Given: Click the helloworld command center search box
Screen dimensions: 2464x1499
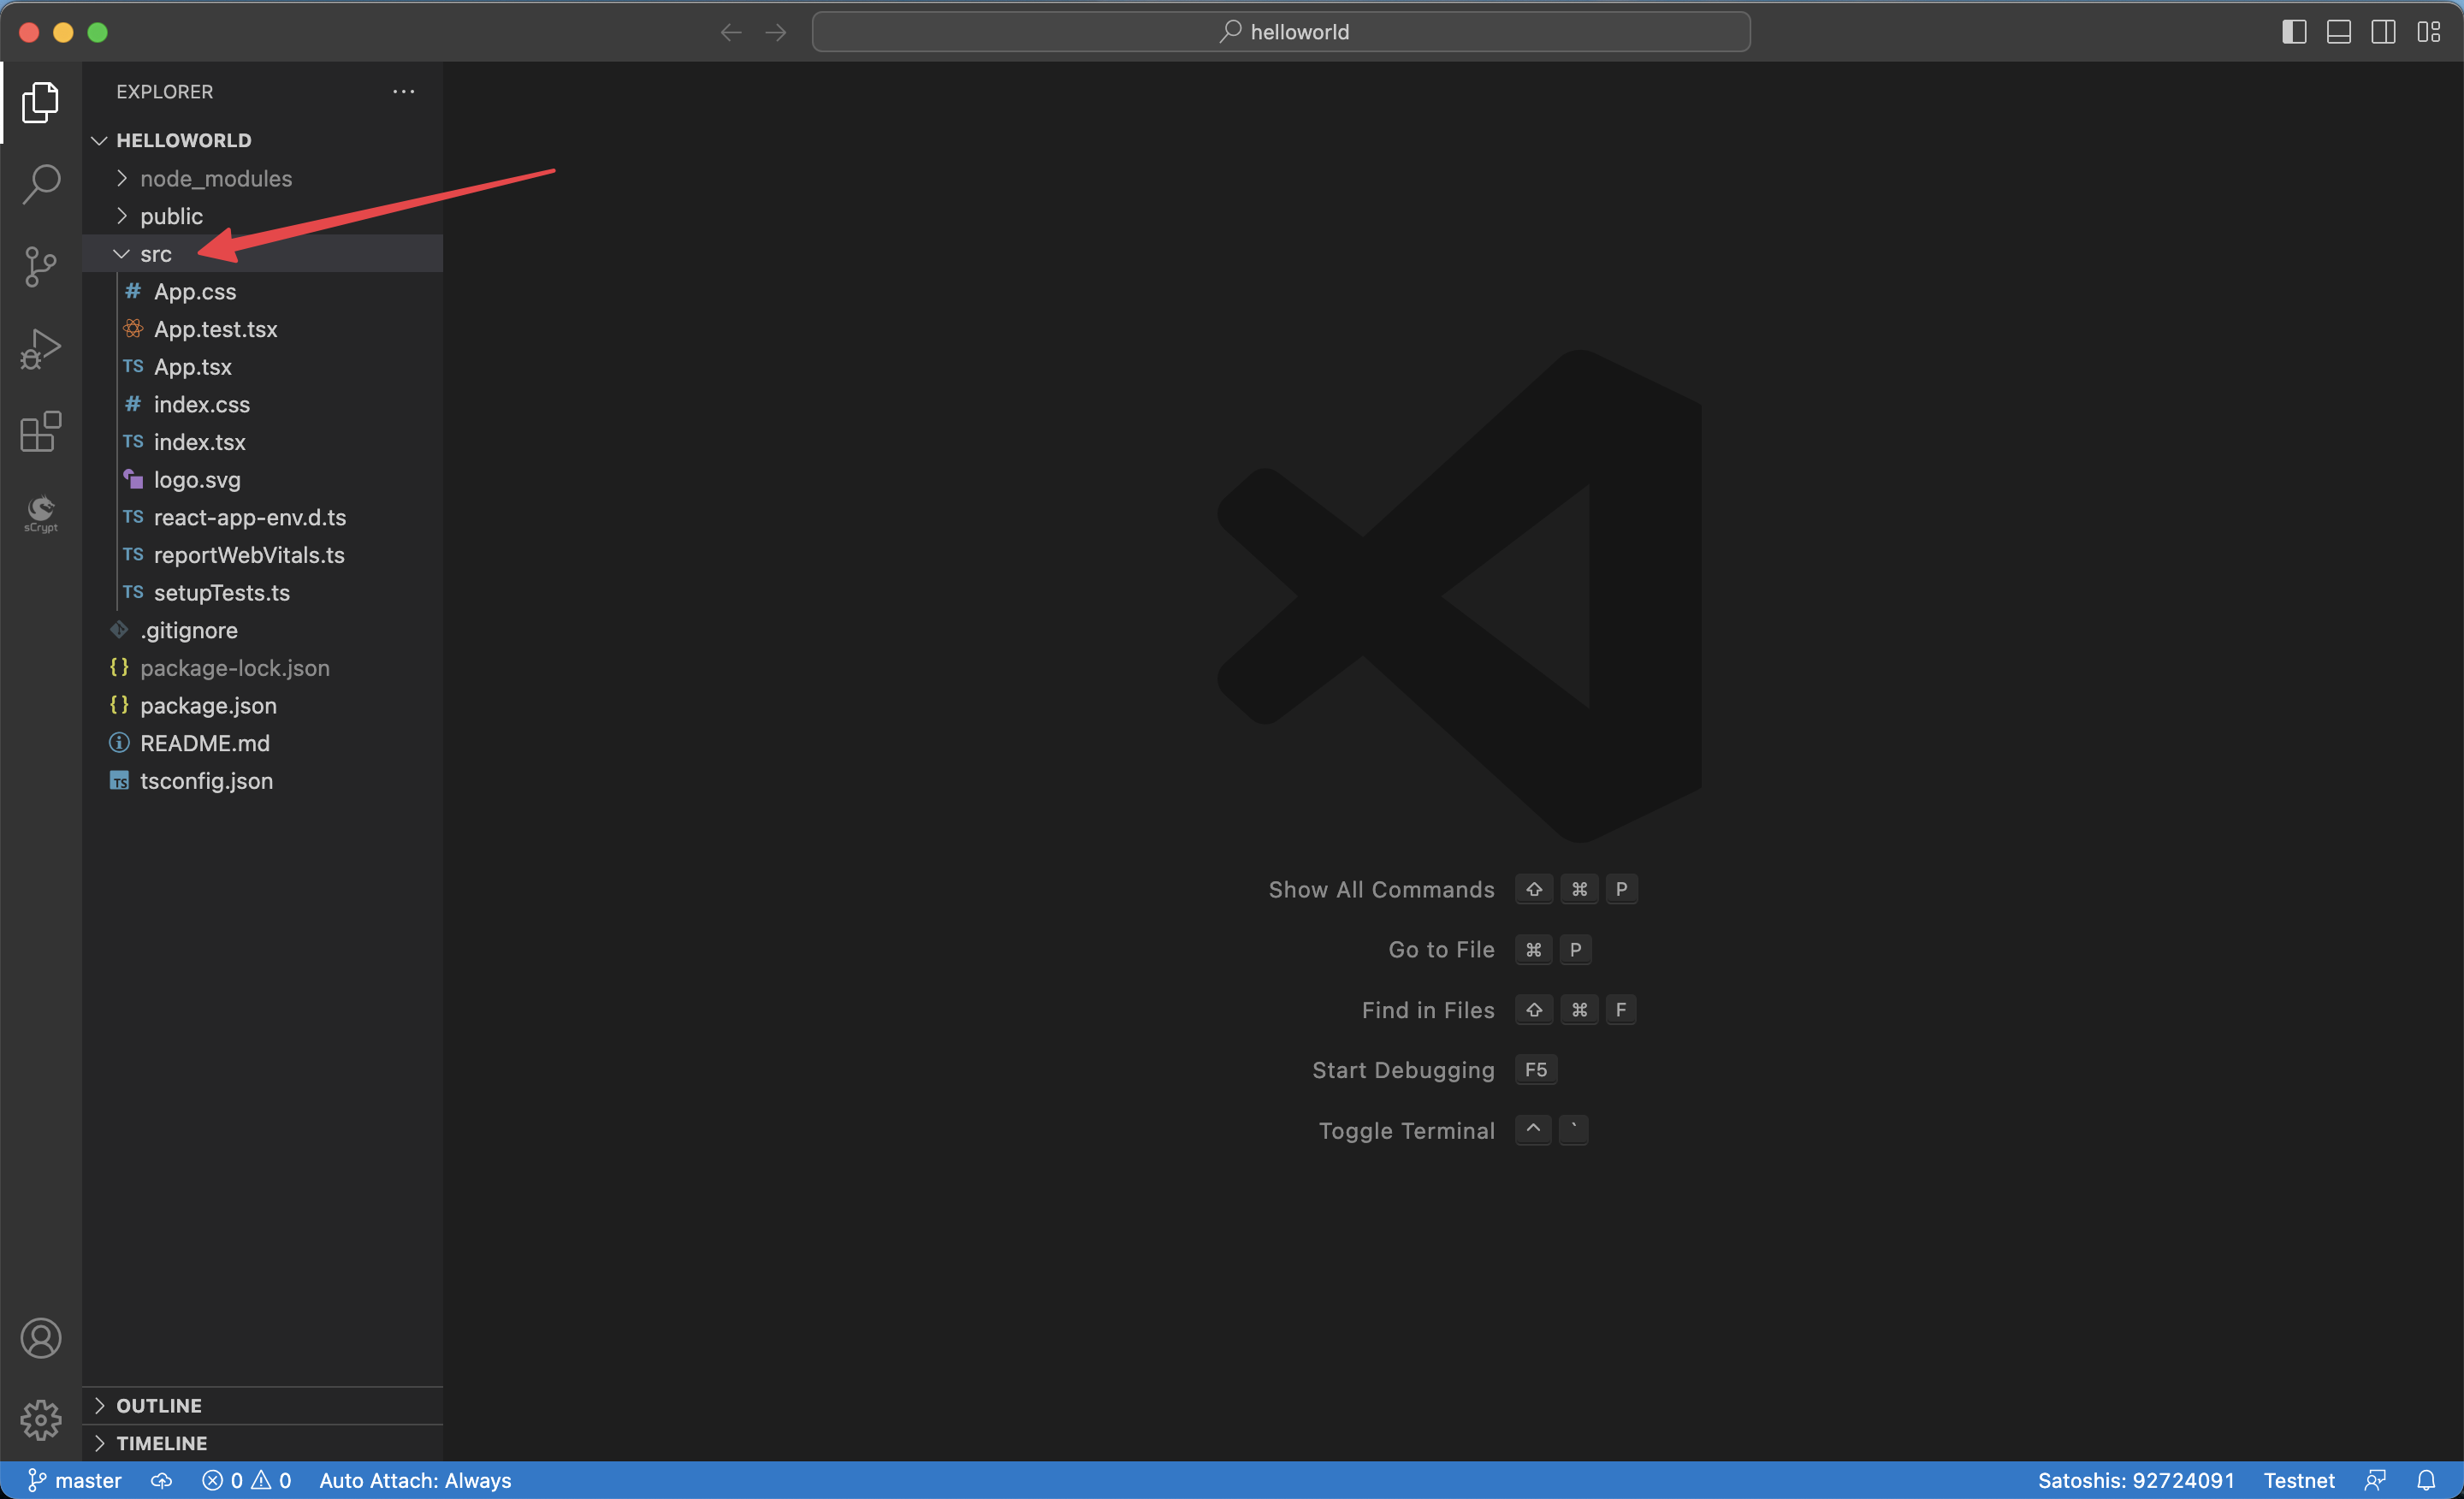Looking at the screenshot, I should pos(1281,32).
